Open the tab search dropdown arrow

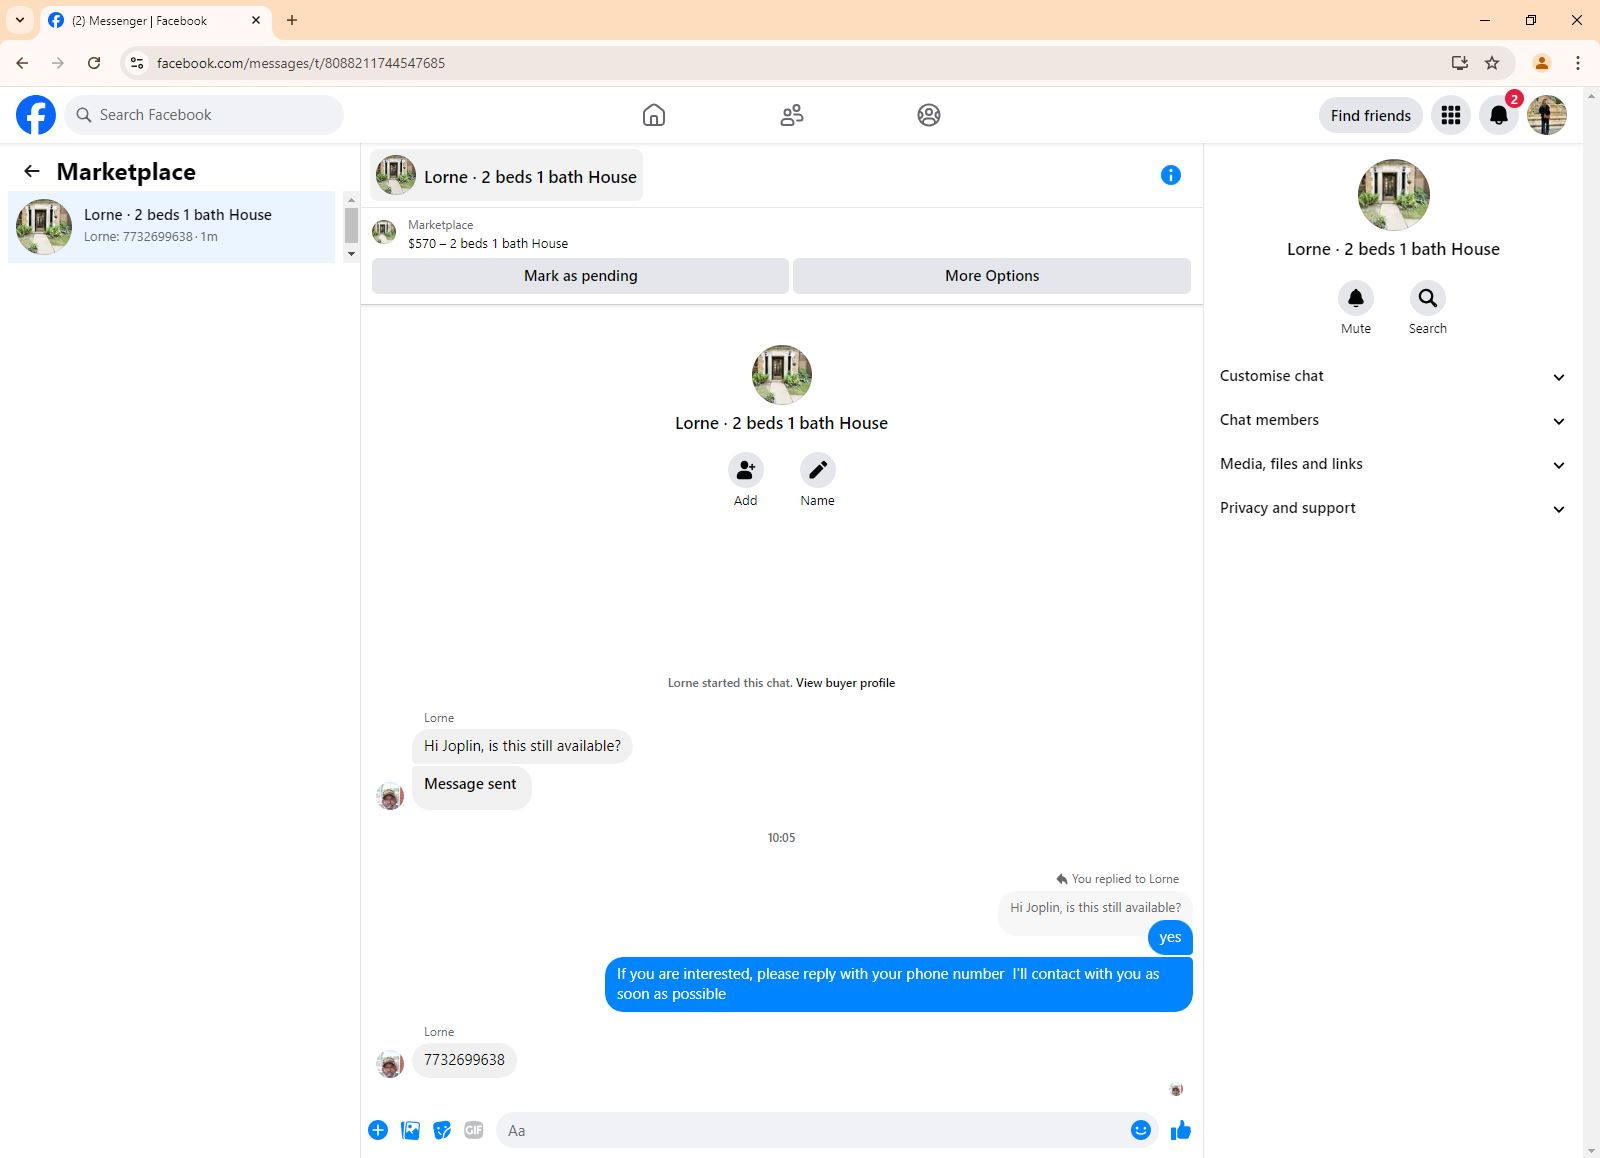click(x=20, y=20)
